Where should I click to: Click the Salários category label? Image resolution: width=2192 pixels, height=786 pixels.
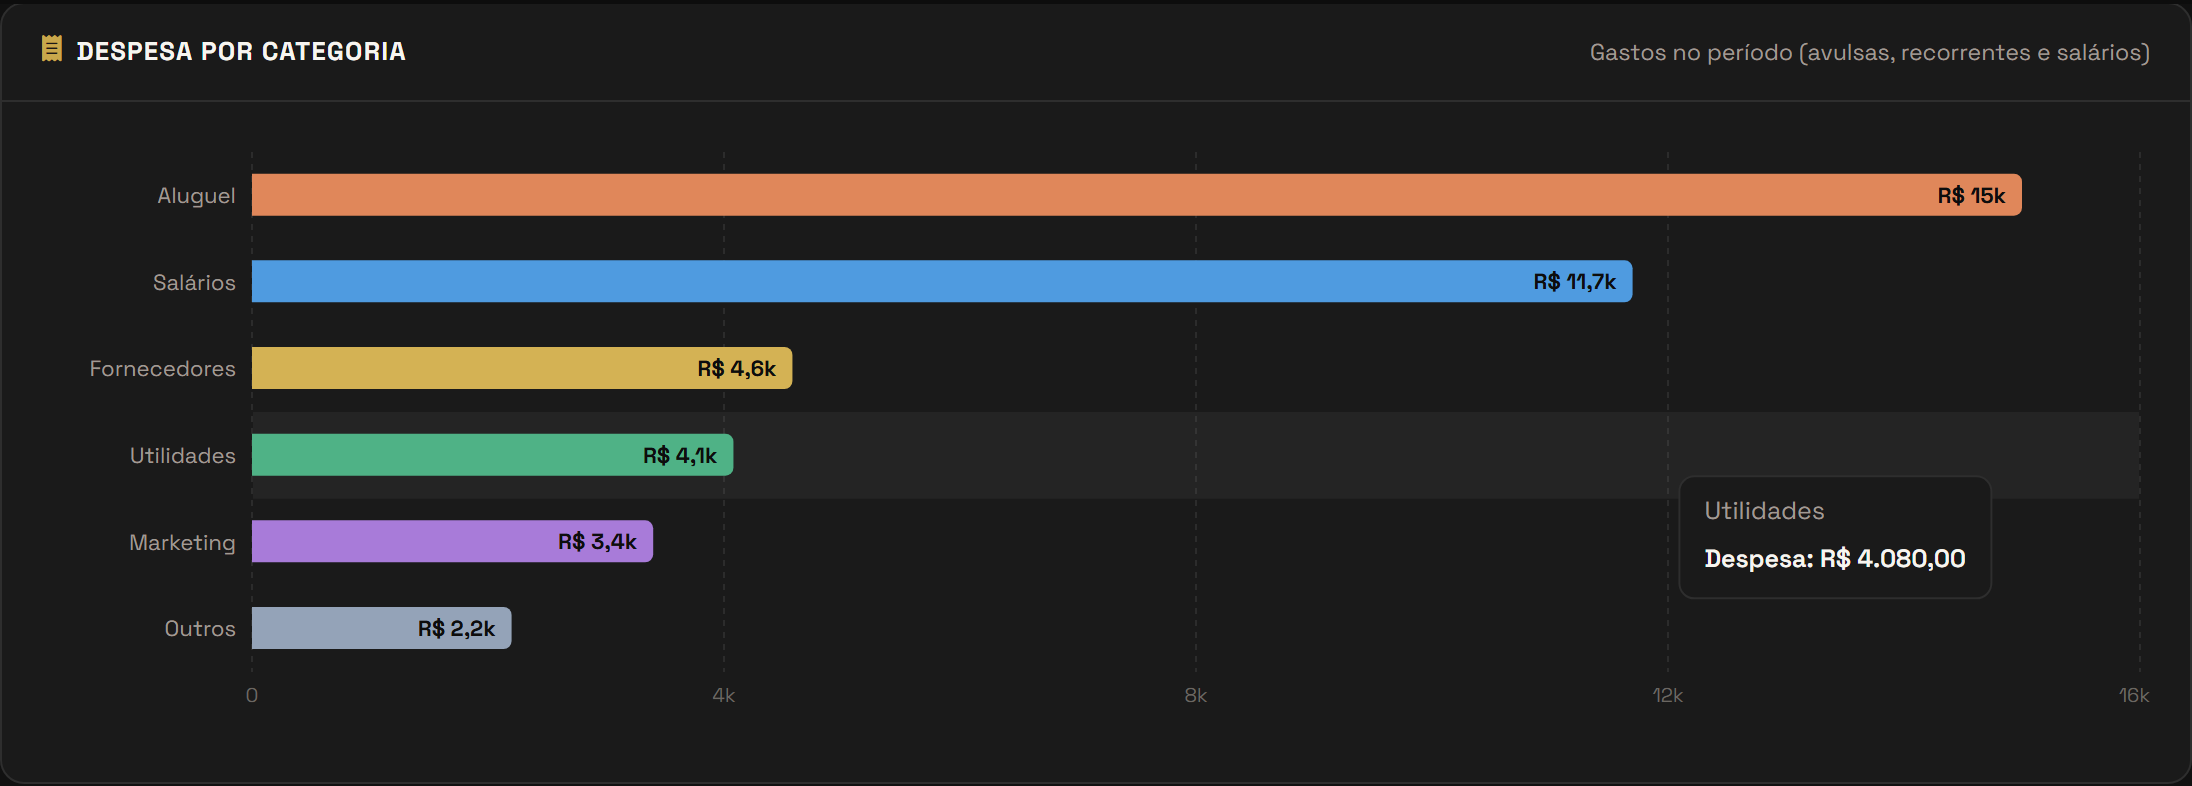coord(194,282)
